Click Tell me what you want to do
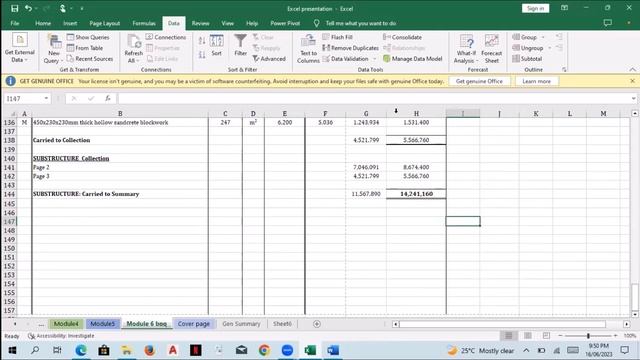This screenshot has width=640, height=360. pos(360,23)
